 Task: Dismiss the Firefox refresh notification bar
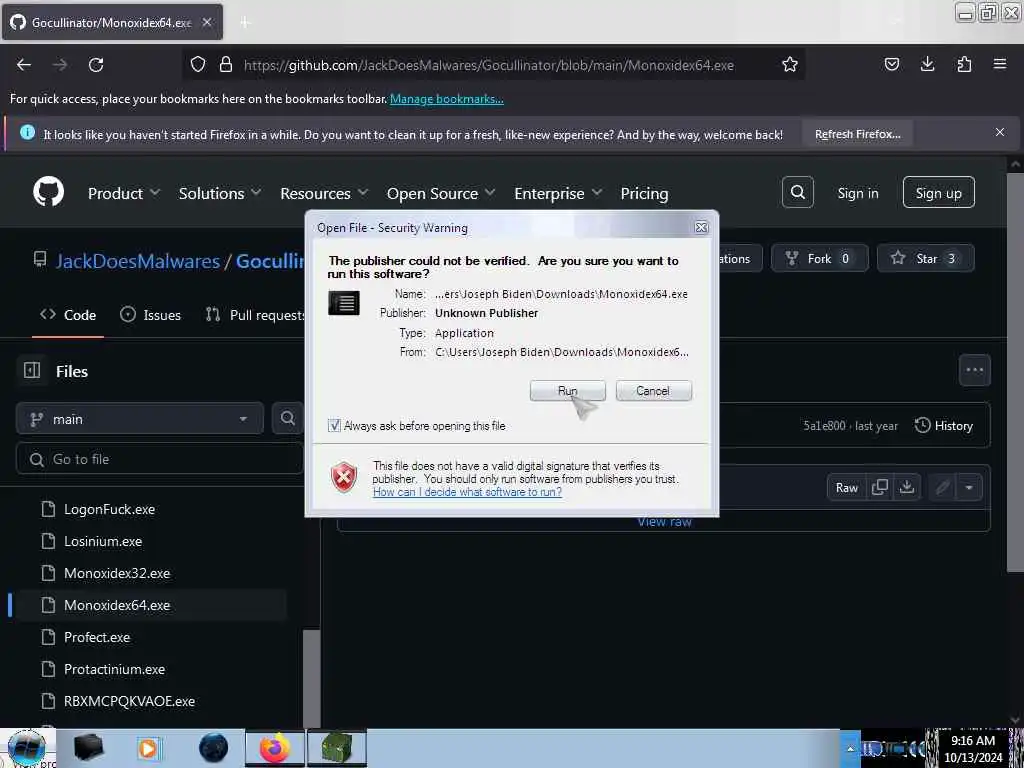pyautogui.click(x=1000, y=133)
